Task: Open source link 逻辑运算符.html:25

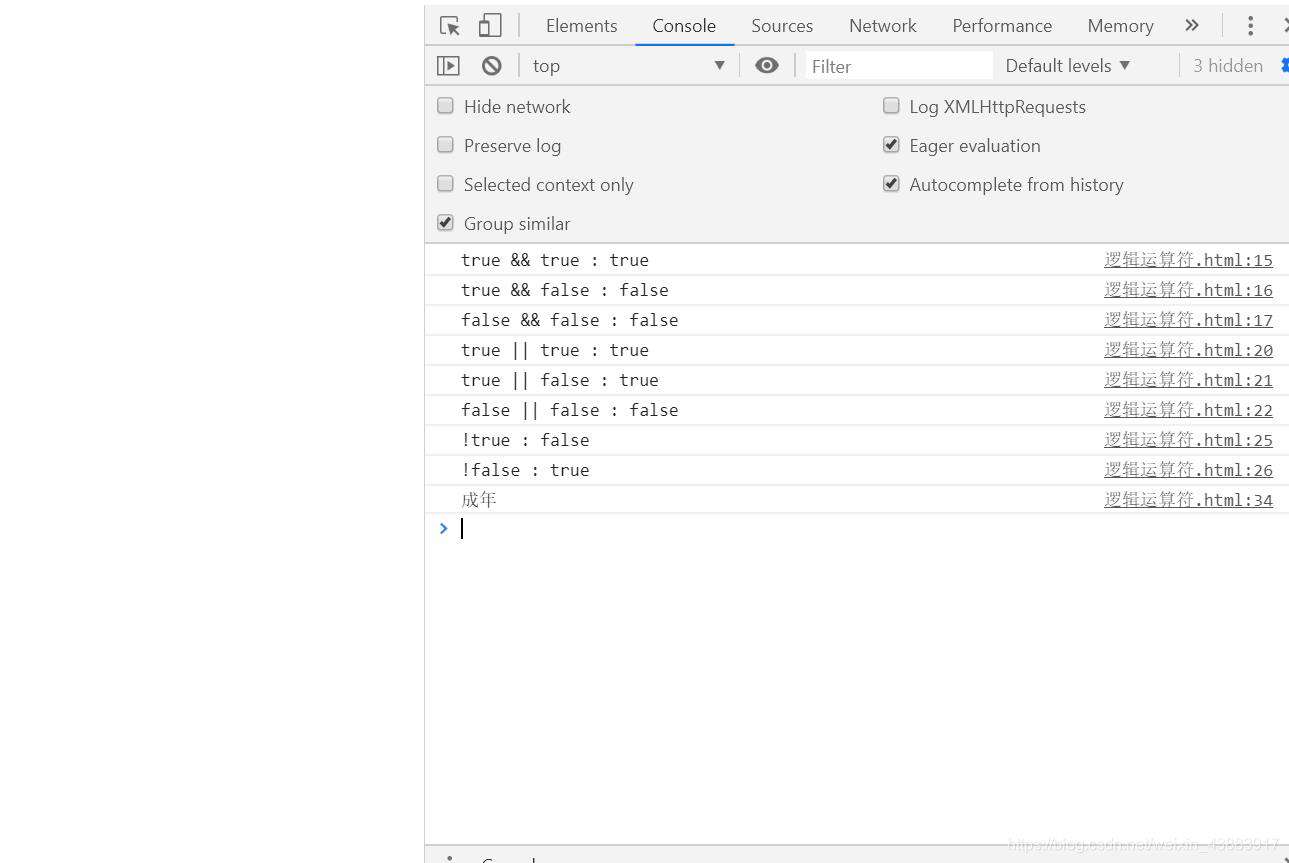Action: click(1188, 440)
